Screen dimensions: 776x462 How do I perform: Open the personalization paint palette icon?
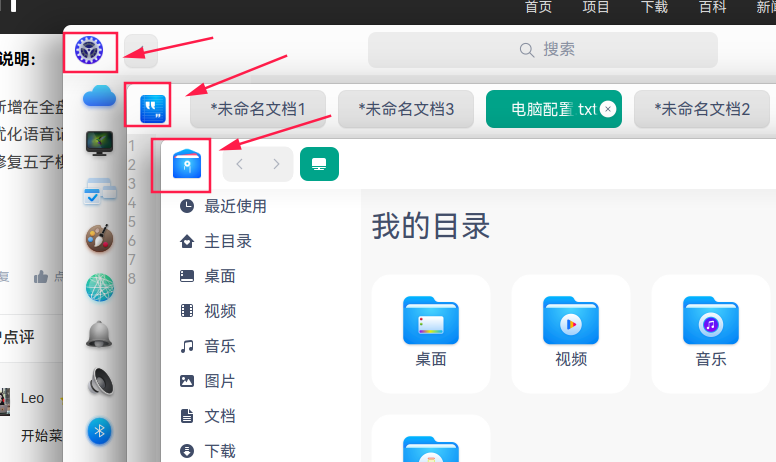pyautogui.click(x=99, y=238)
